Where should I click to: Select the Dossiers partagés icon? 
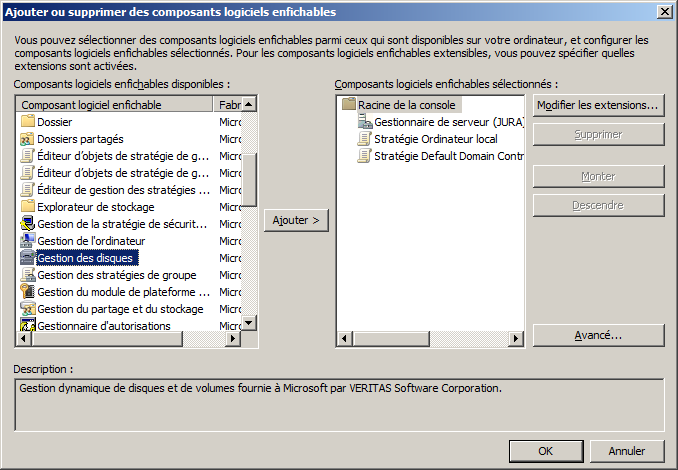click(28, 139)
